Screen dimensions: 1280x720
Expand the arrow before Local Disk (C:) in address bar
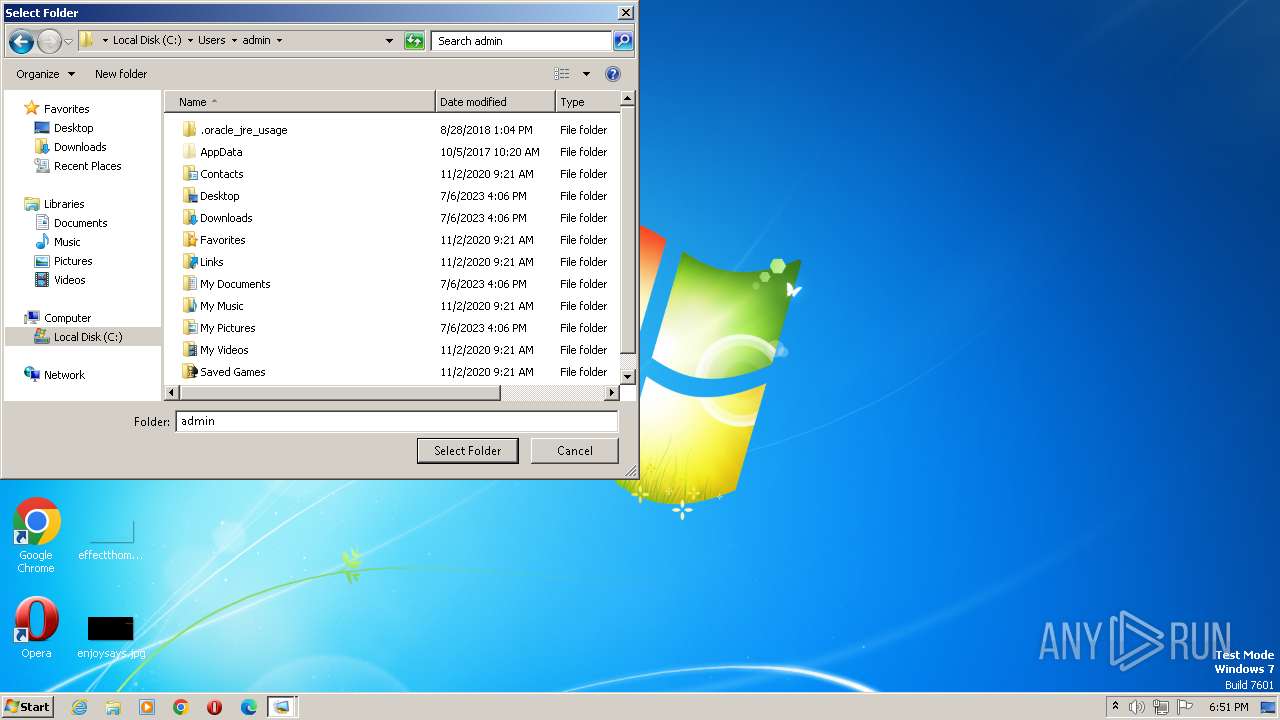105,41
